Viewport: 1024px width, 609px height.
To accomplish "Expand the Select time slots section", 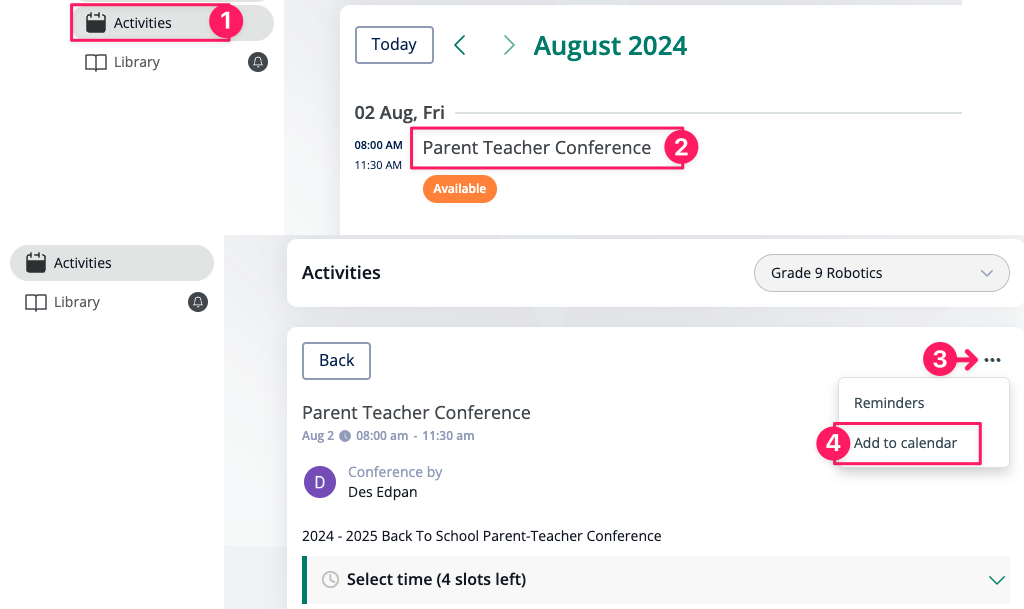I will click(x=657, y=580).
